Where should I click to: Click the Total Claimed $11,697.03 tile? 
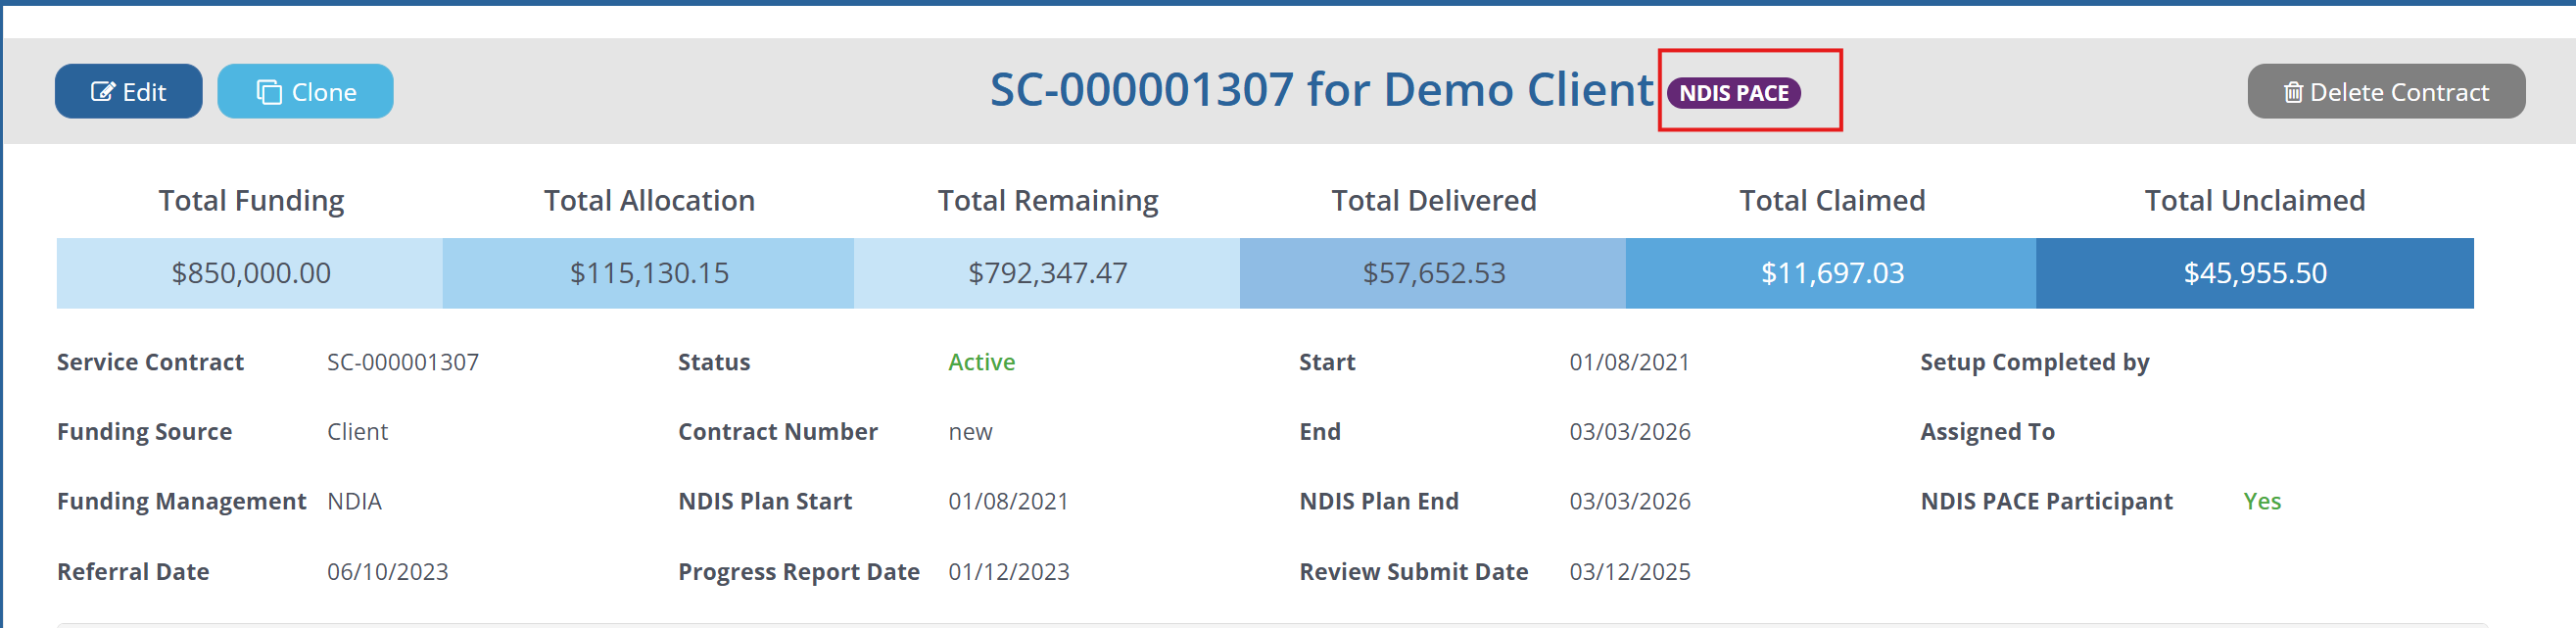1831,273
